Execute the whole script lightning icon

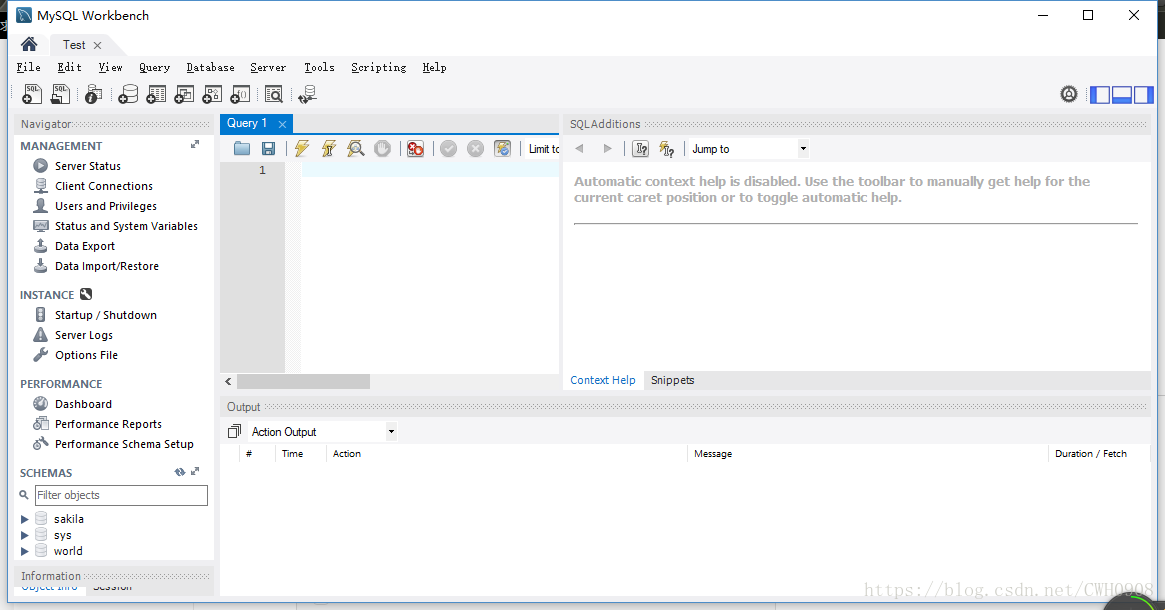[x=301, y=149]
